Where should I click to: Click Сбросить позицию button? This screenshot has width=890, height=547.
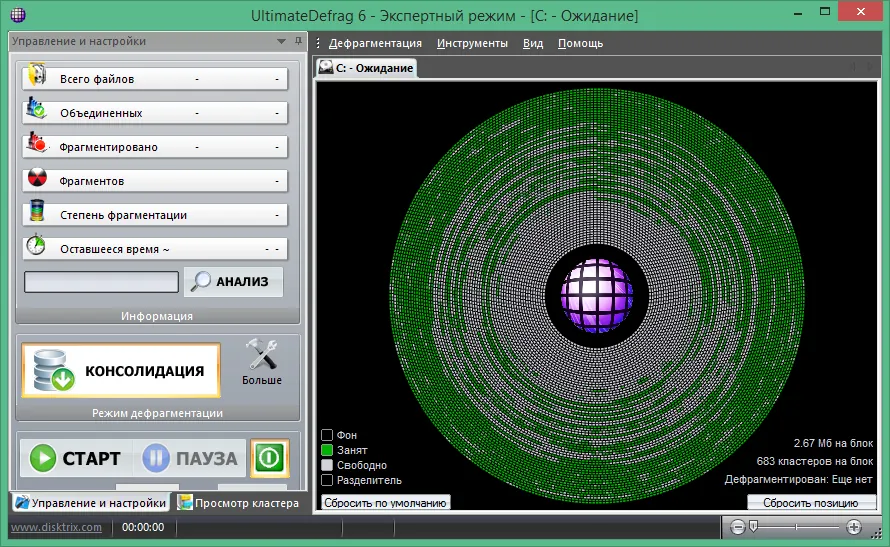click(811, 503)
